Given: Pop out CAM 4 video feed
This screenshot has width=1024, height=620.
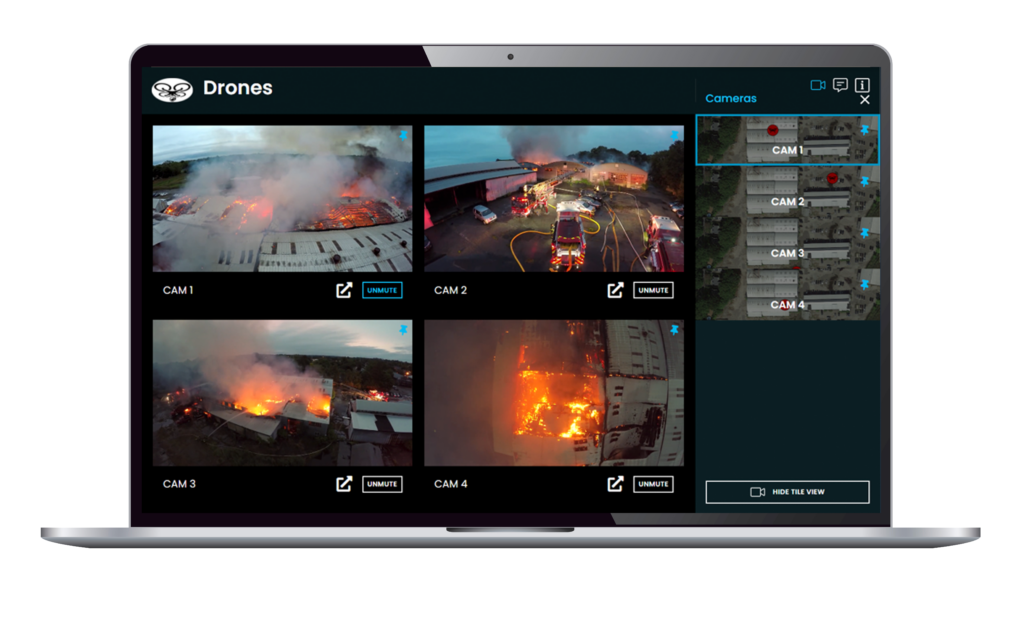Looking at the screenshot, I should pos(615,484).
